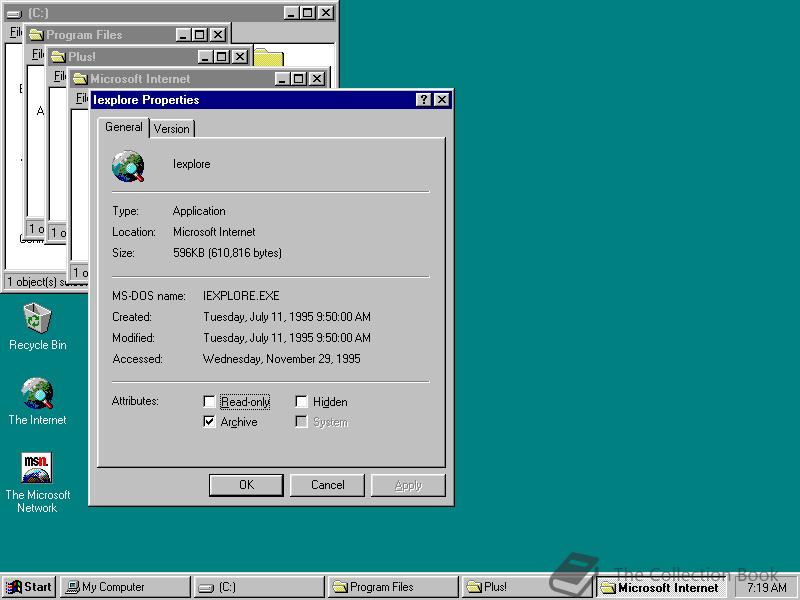Maximize the Microsoft Internet window

click(299, 79)
